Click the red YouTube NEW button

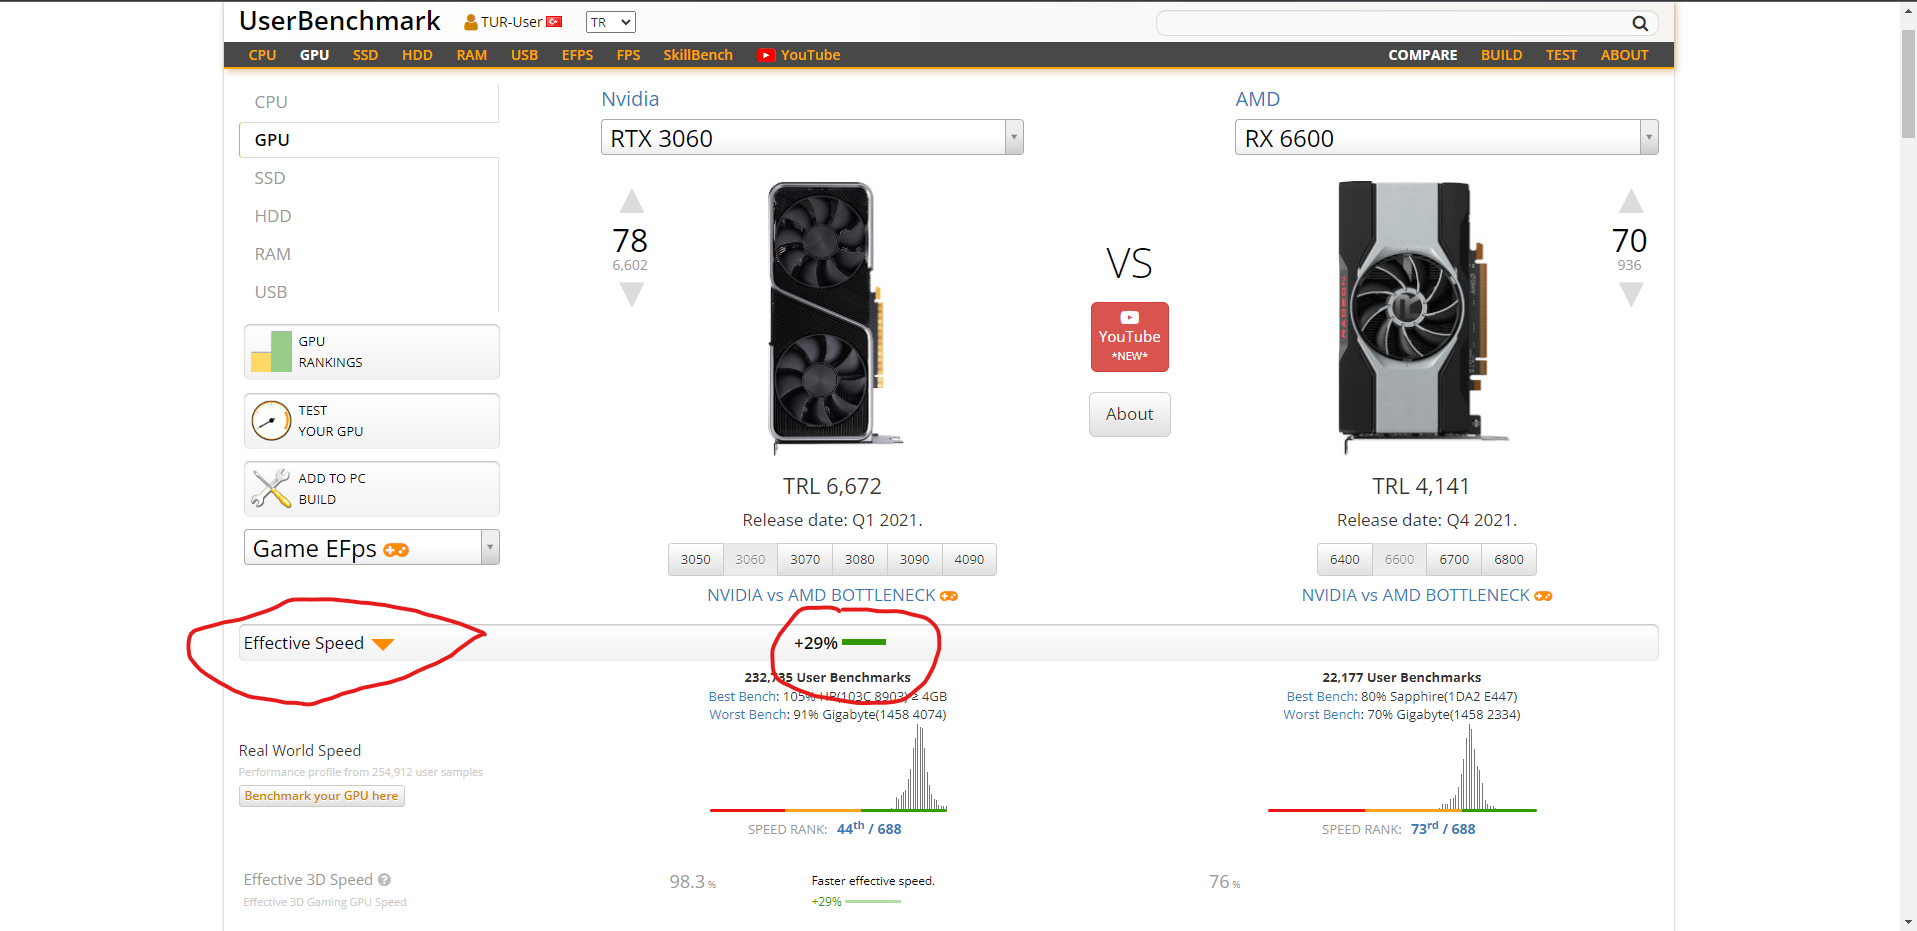[1130, 337]
